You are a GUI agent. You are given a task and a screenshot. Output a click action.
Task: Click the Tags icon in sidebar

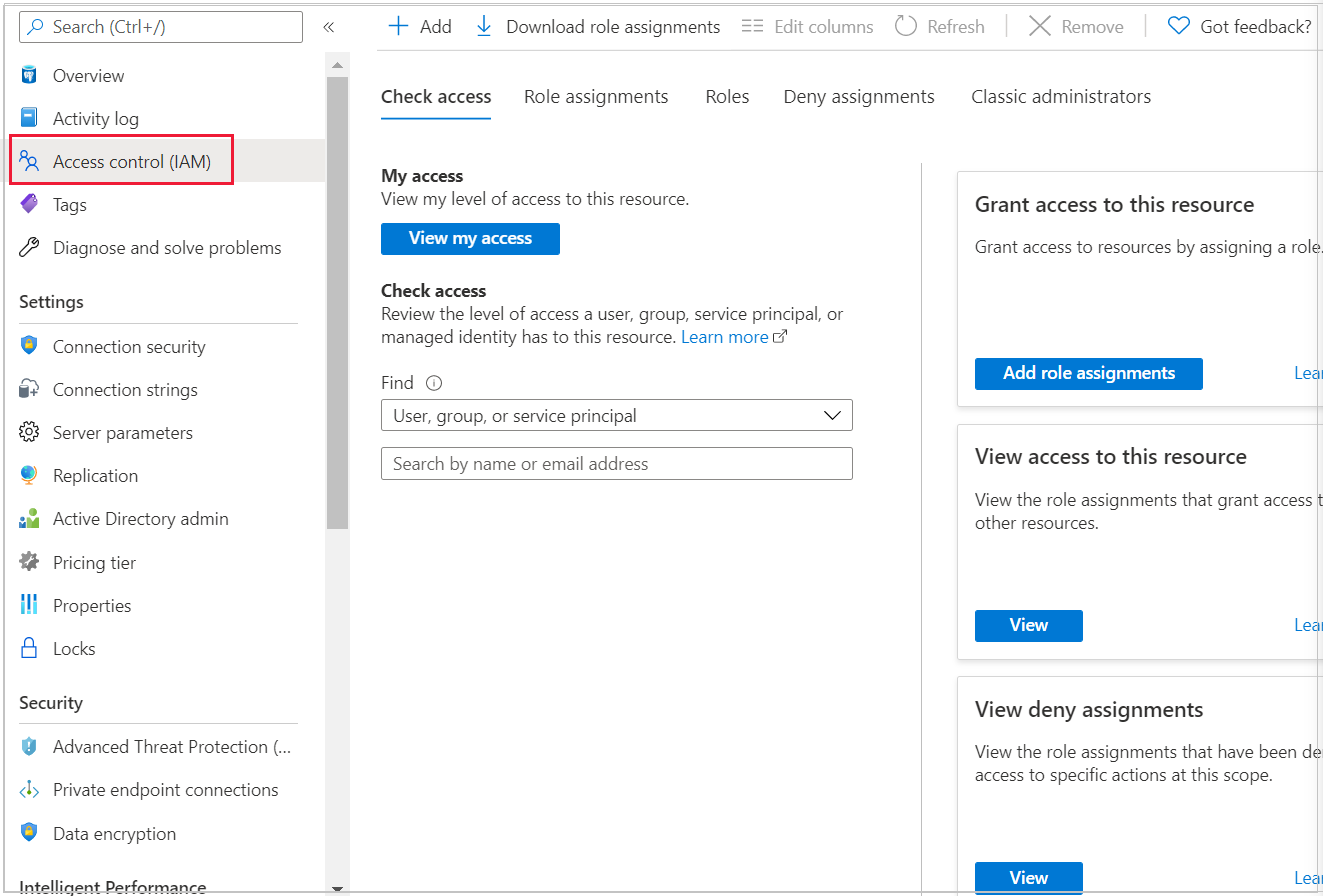(x=29, y=205)
